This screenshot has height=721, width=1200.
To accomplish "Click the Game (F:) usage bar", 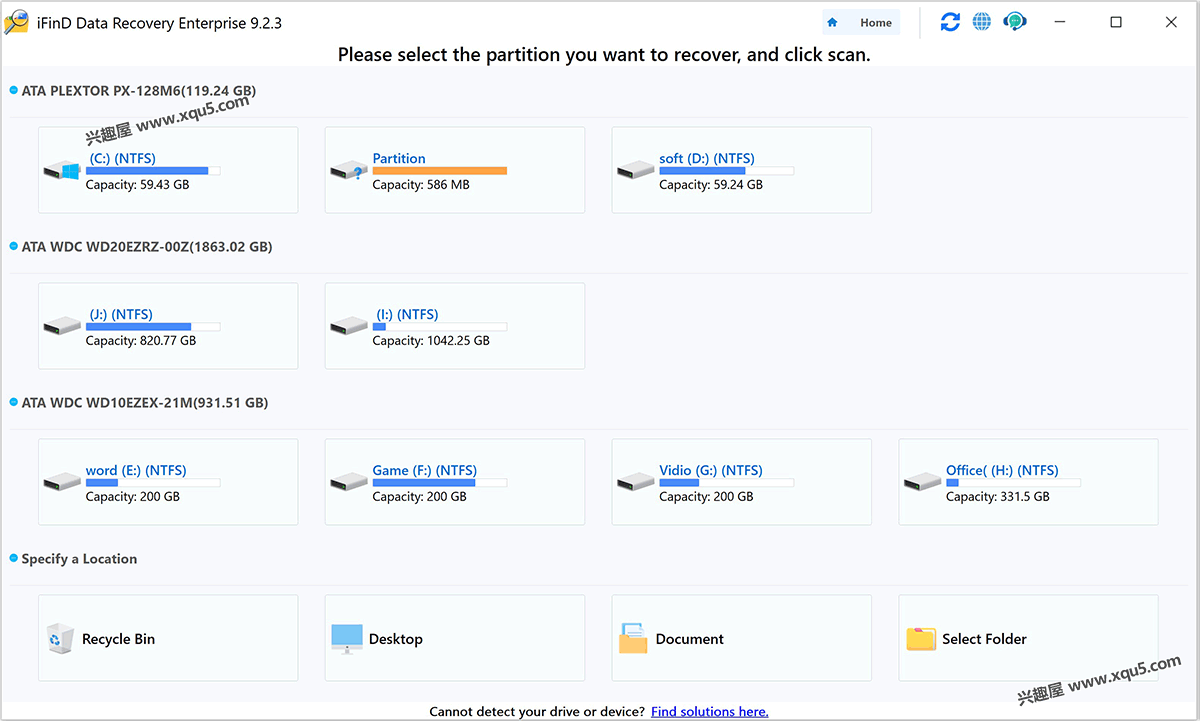I will pos(440,483).
